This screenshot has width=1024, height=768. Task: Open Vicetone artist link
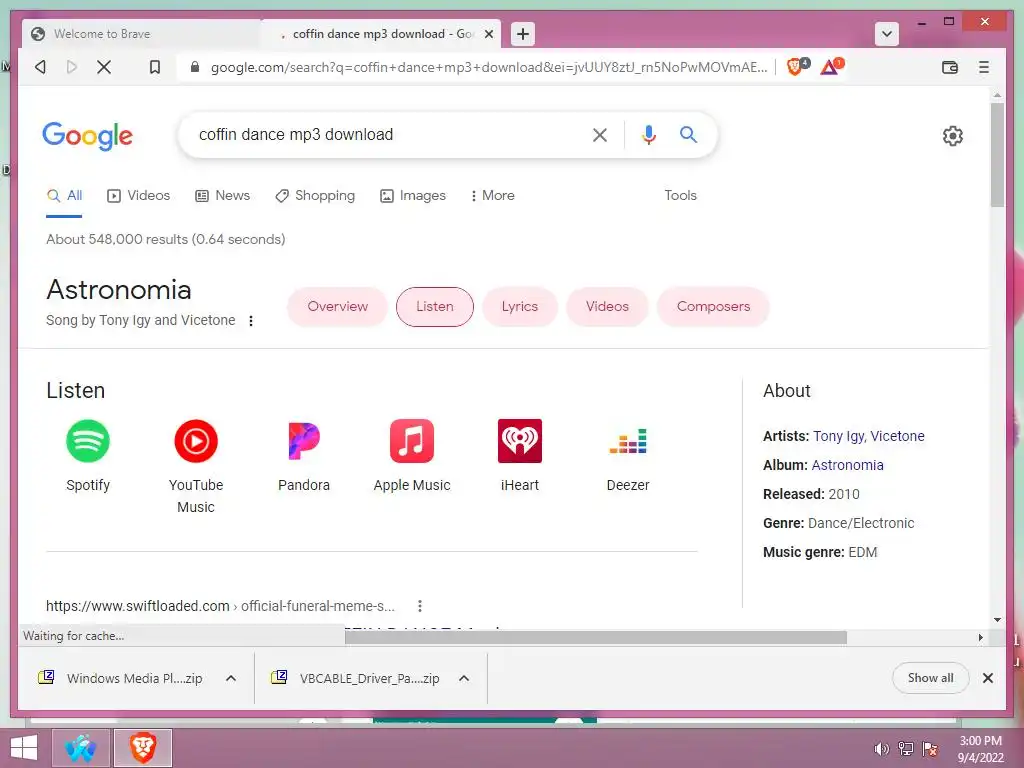coord(897,436)
